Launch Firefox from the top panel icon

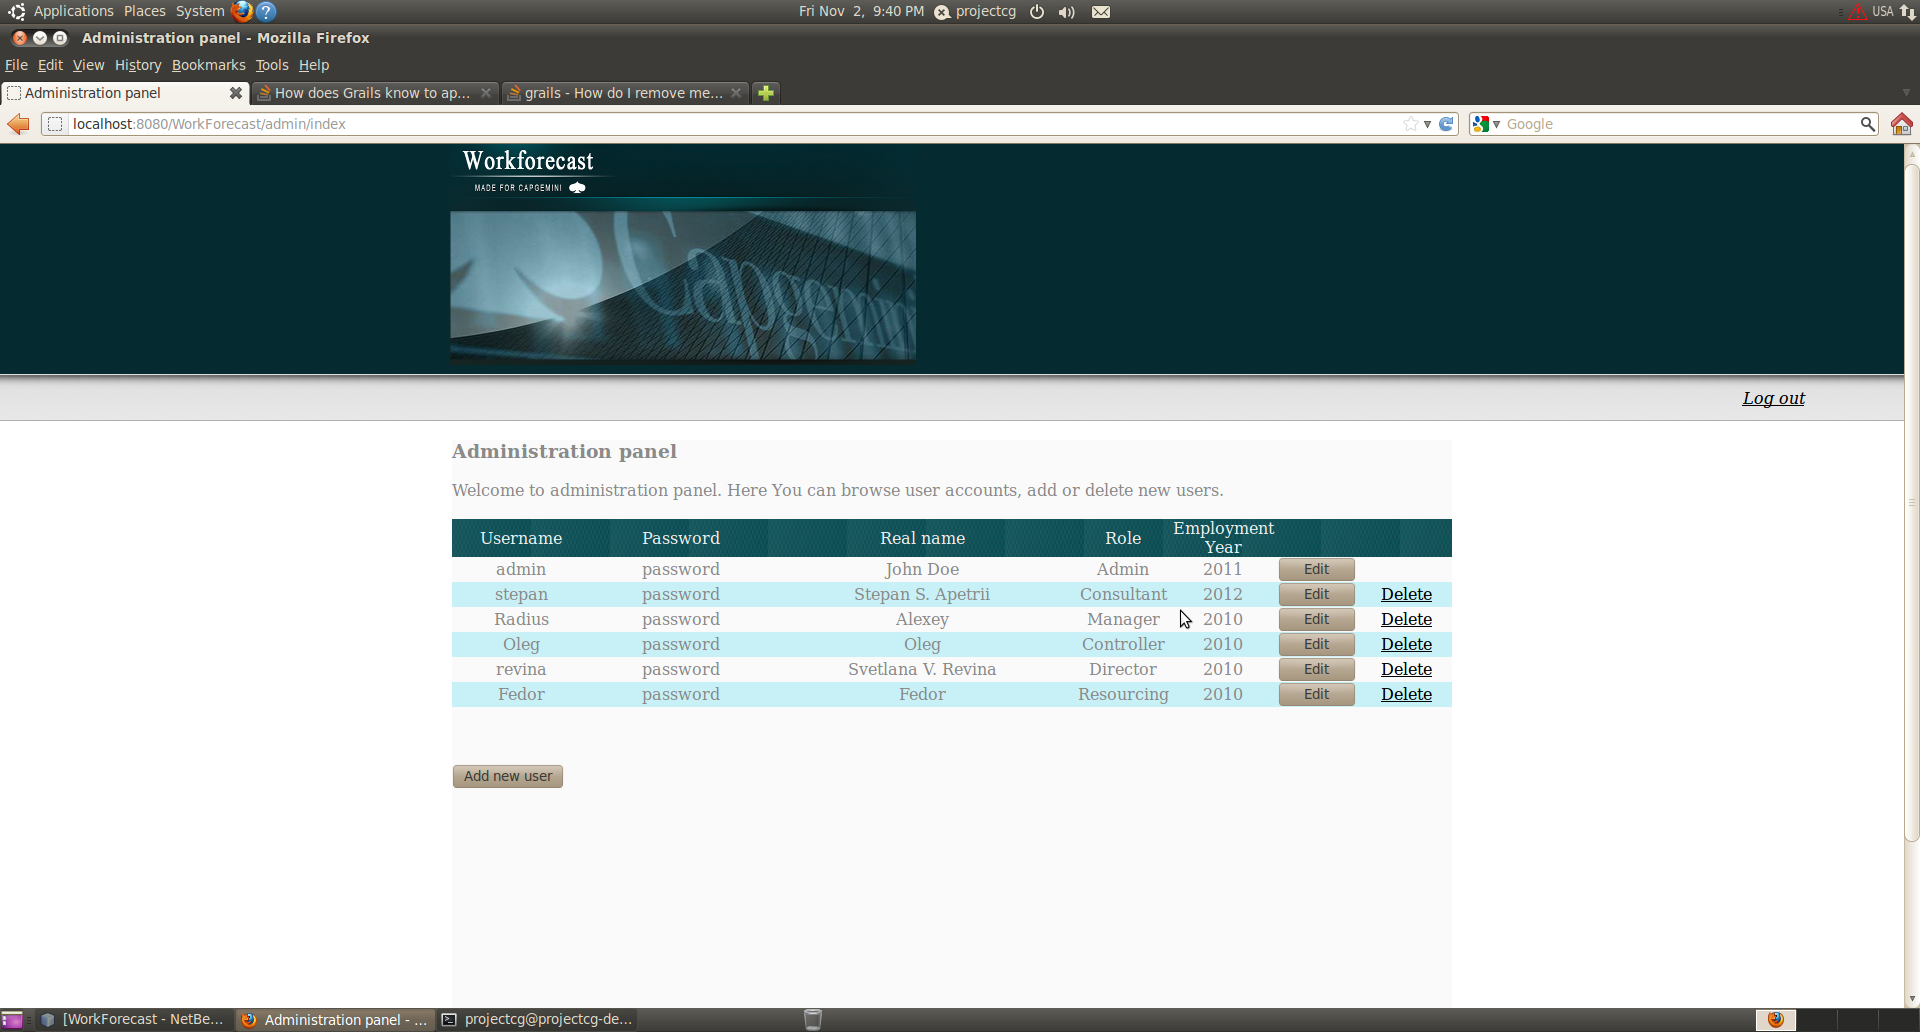[x=241, y=11]
